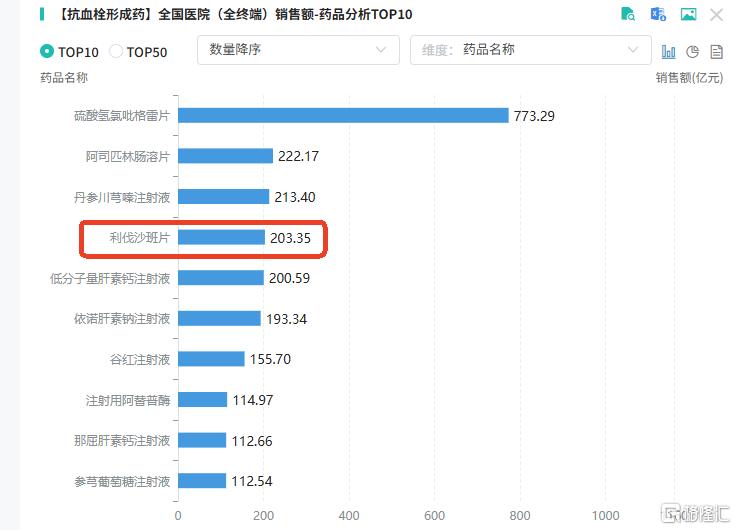
Task: Select the TOP10 radio button
Action: coord(47,51)
